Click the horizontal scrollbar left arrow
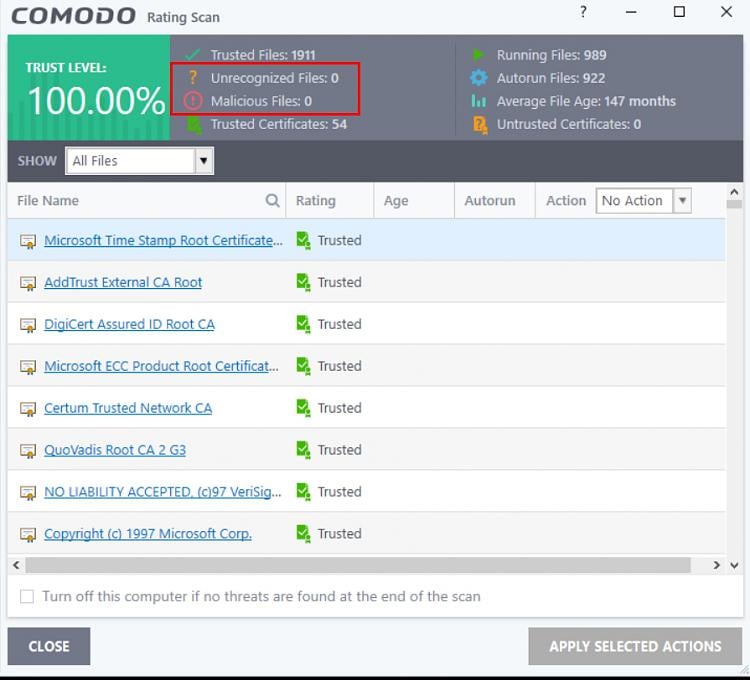Image resolution: width=750 pixels, height=680 pixels. pyautogui.click(x=16, y=565)
